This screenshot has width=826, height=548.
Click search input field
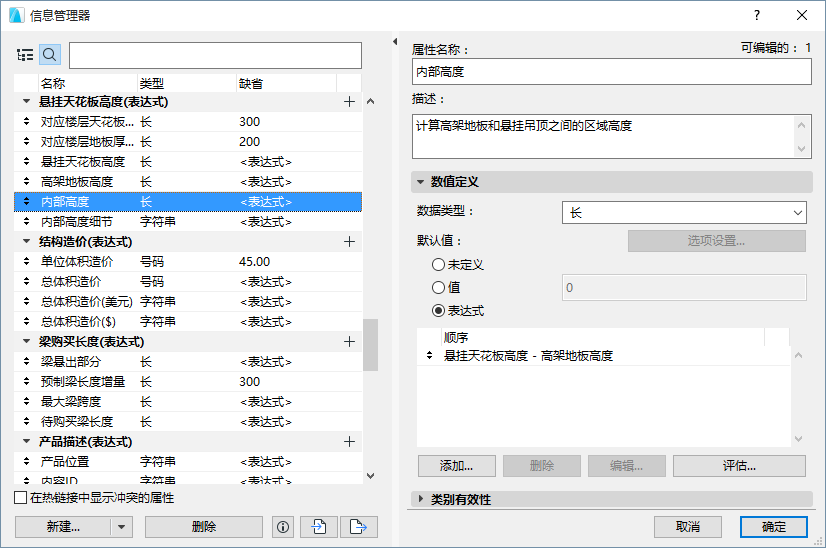pyautogui.click(x=215, y=55)
